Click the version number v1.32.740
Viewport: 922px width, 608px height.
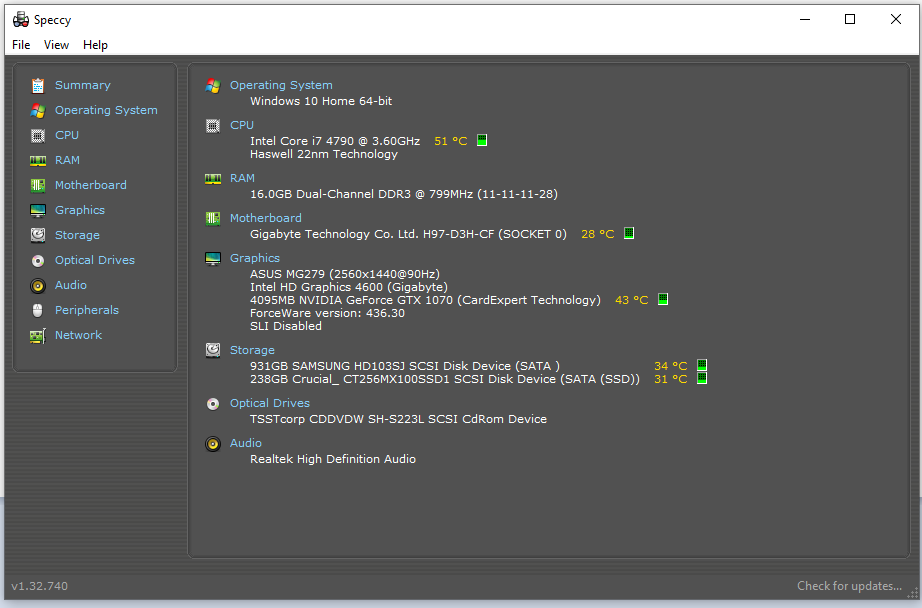39,586
